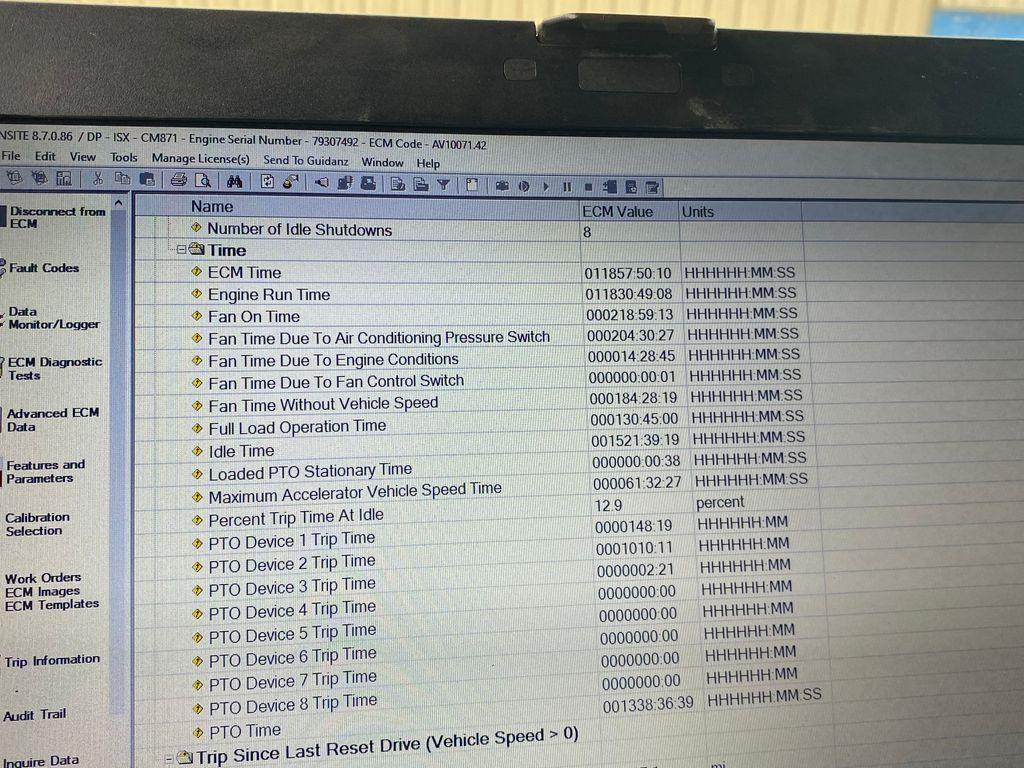Open the File menu
Image resolution: width=1024 pixels, height=768 pixels.
pos(10,155)
